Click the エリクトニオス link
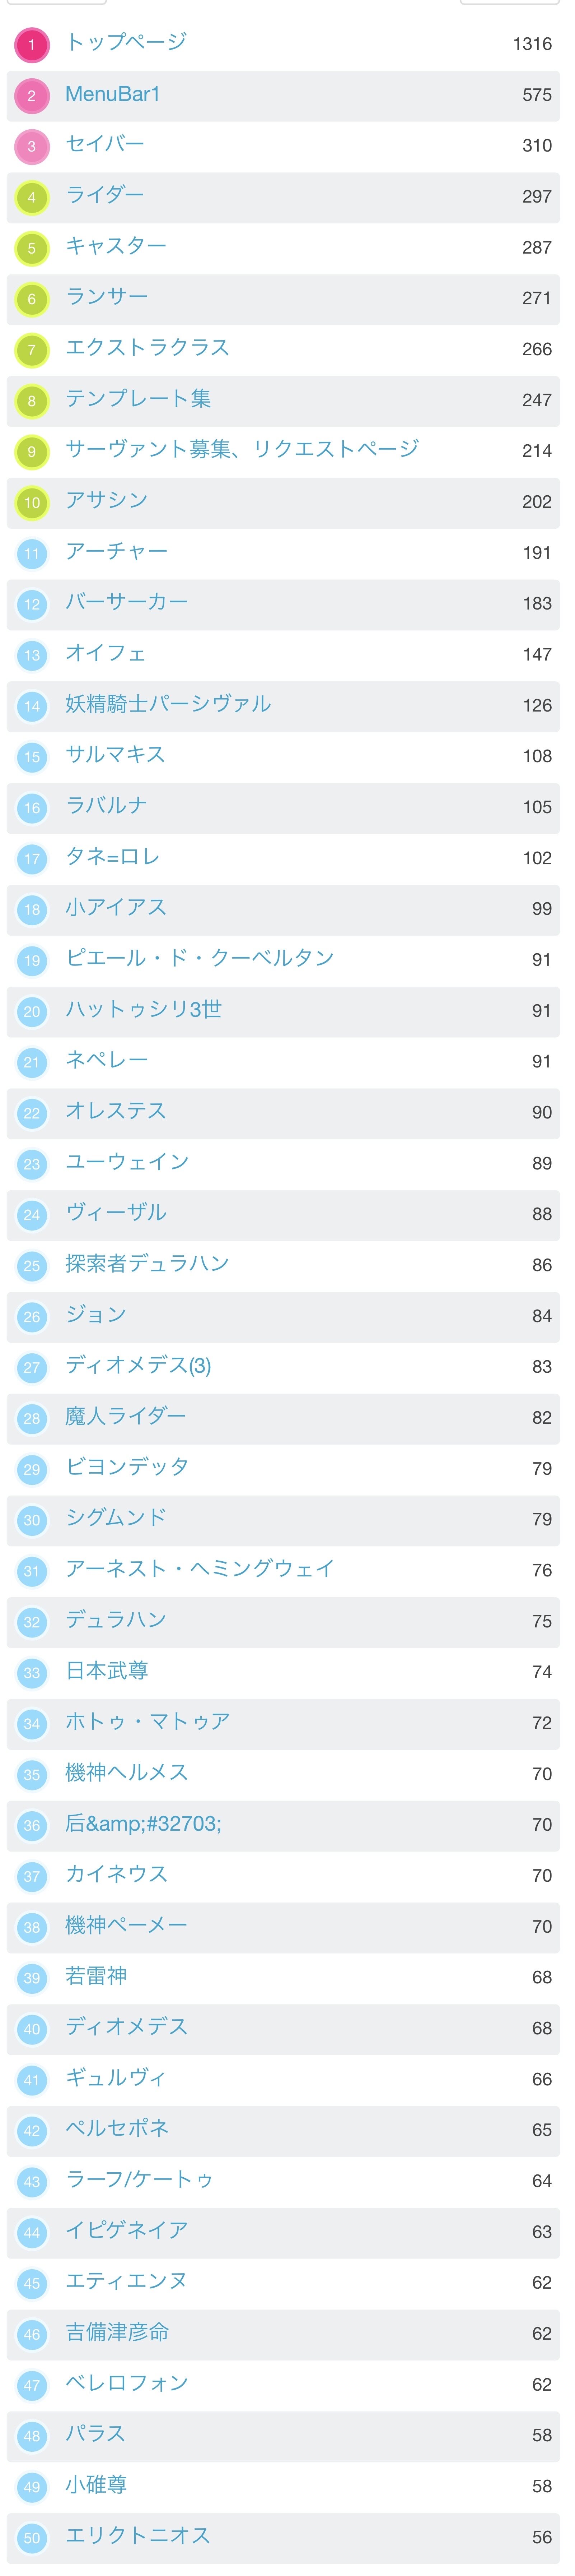The image size is (575, 2576). (x=138, y=2536)
